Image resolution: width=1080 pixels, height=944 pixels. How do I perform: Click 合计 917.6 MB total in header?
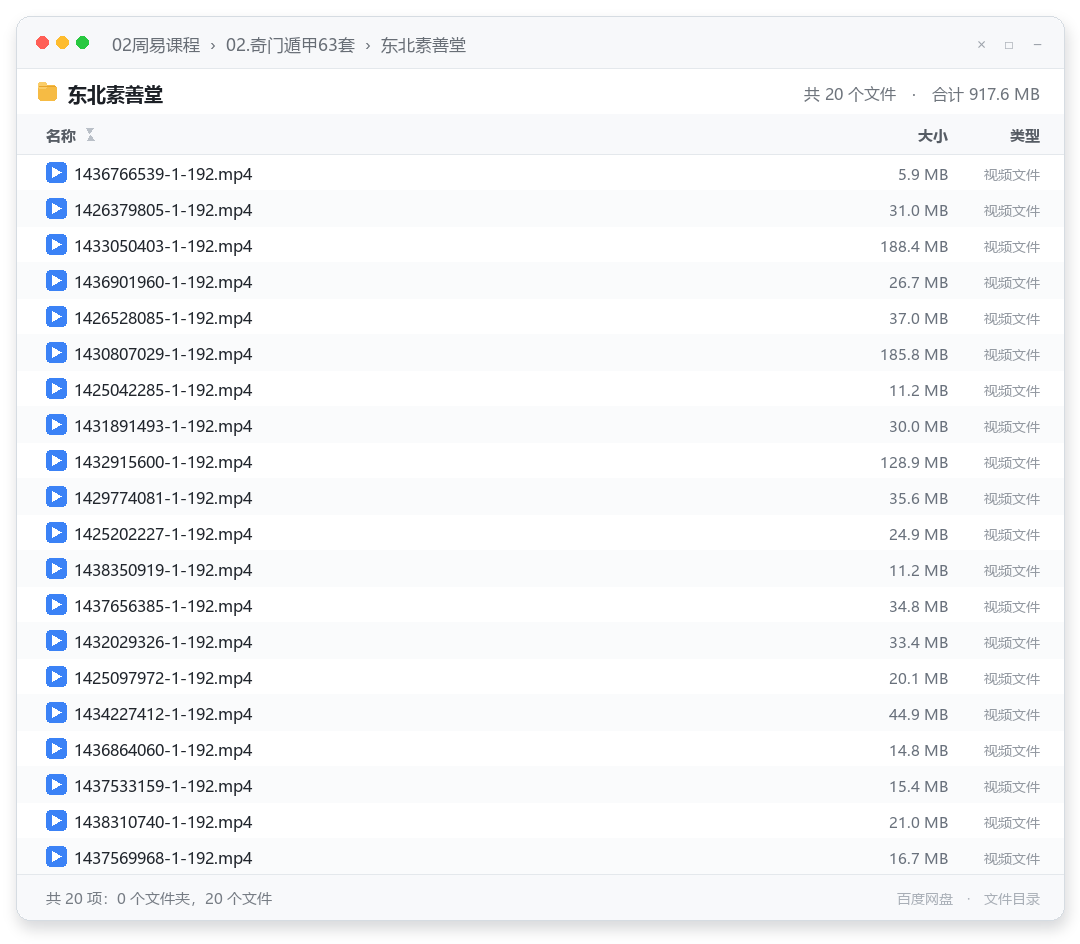pyautogui.click(x=986, y=94)
